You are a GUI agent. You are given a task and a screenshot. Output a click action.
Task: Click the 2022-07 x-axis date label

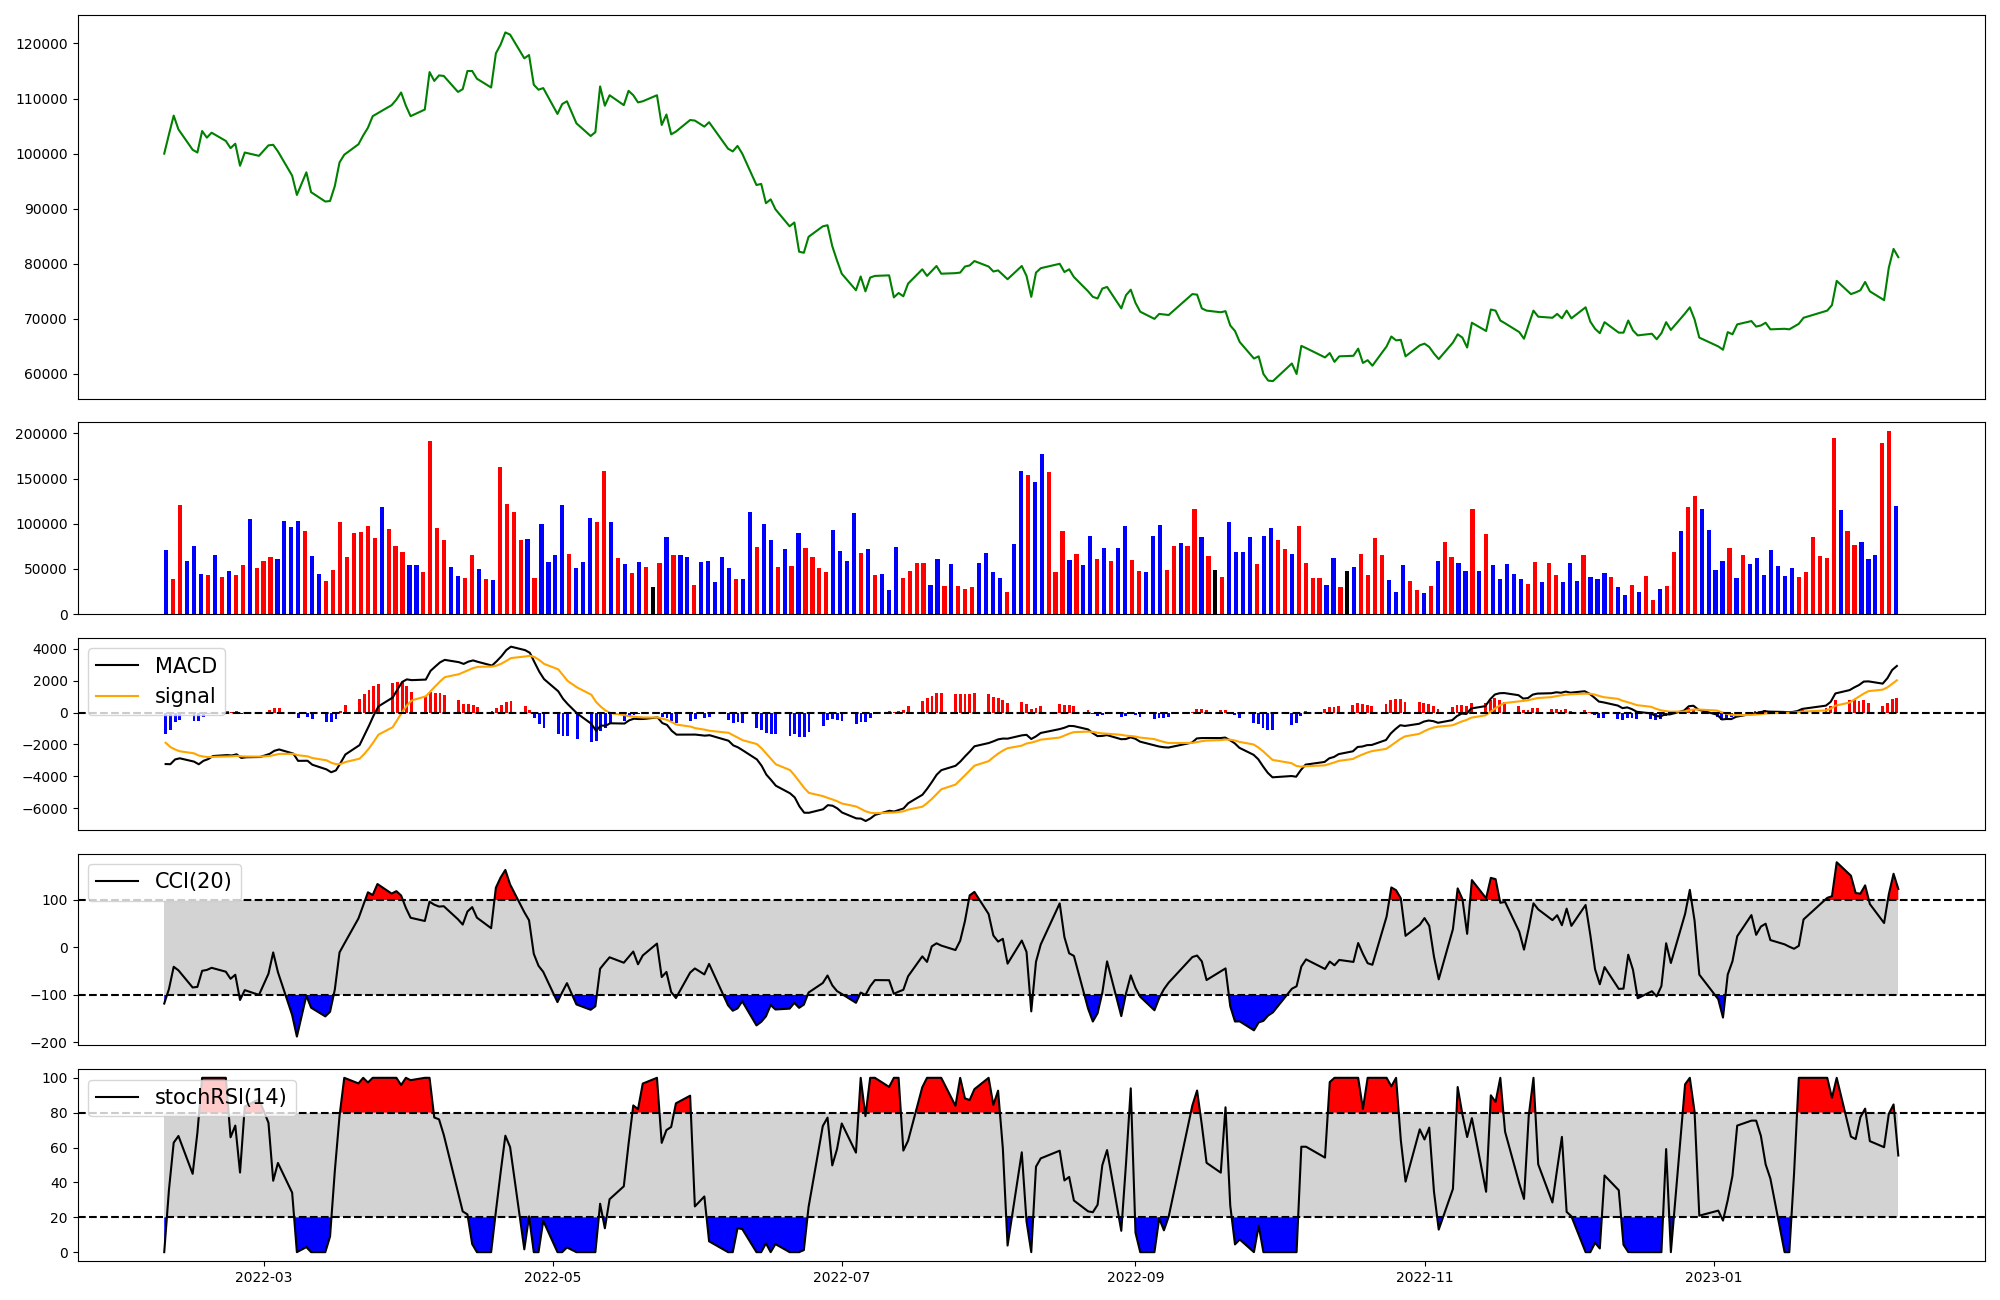pyautogui.click(x=842, y=1277)
